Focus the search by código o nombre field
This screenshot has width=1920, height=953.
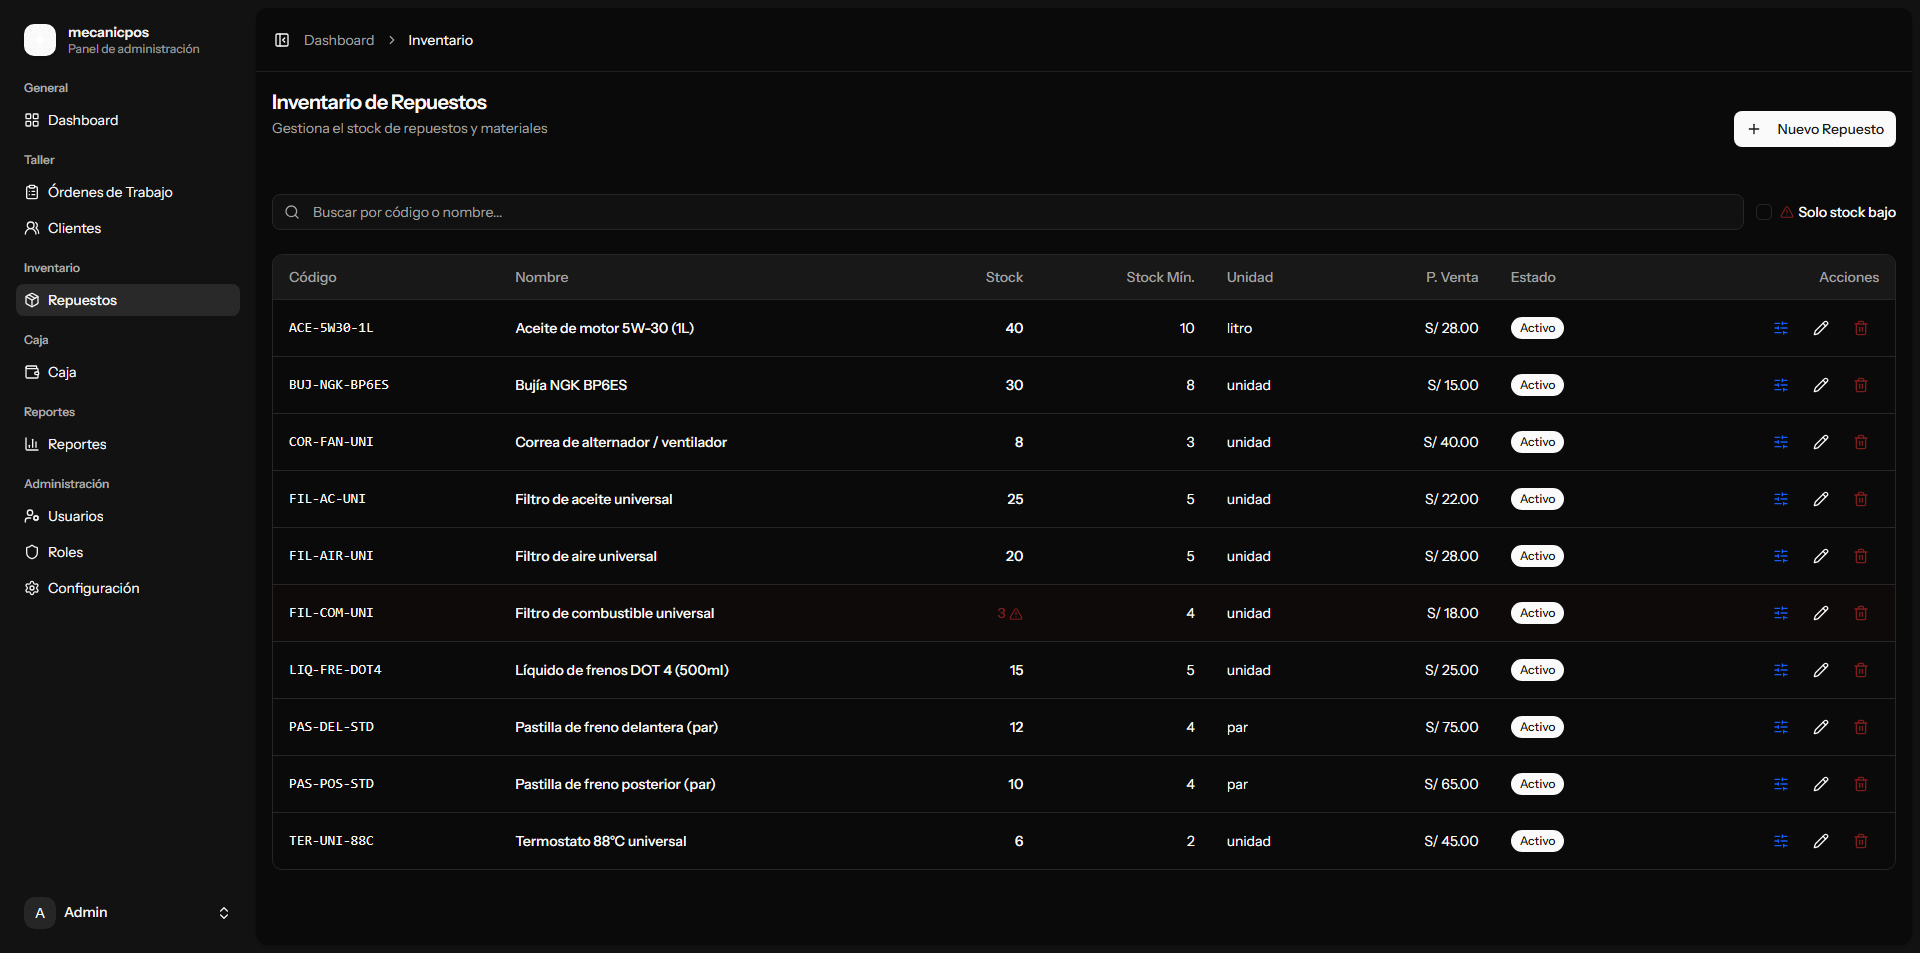(x=1007, y=212)
